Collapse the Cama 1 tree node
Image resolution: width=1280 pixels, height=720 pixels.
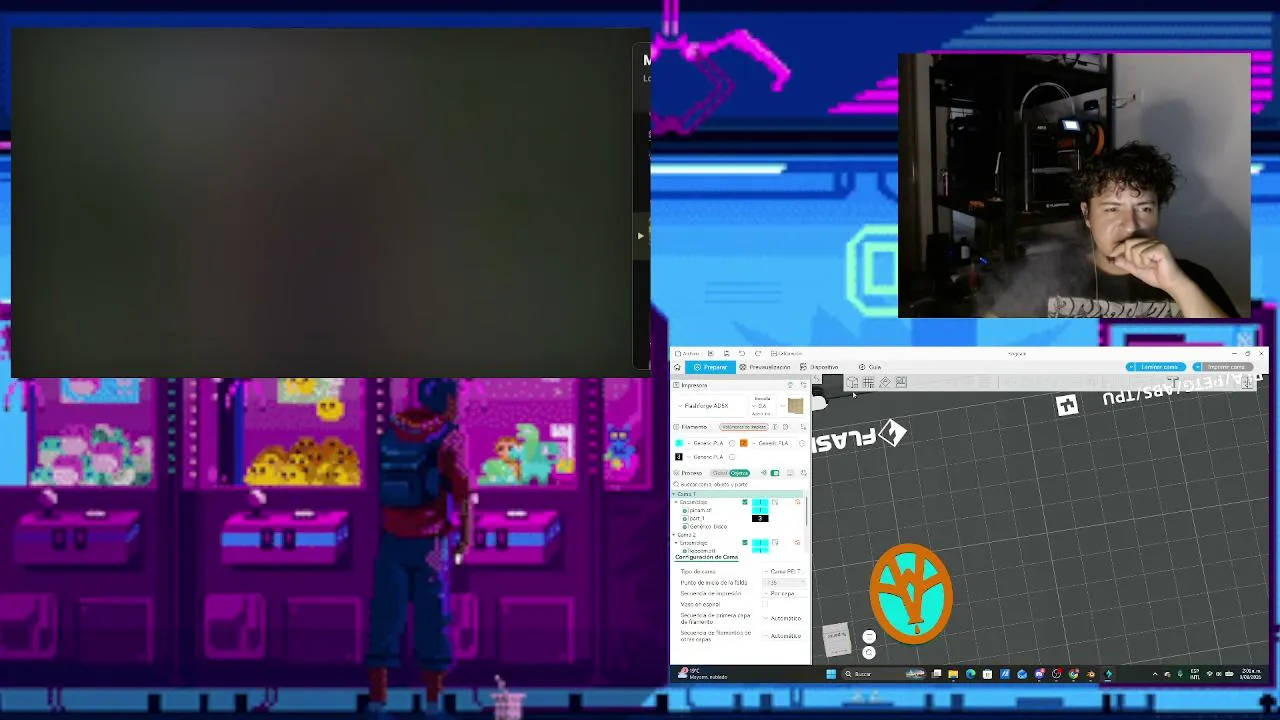pyautogui.click(x=676, y=495)
